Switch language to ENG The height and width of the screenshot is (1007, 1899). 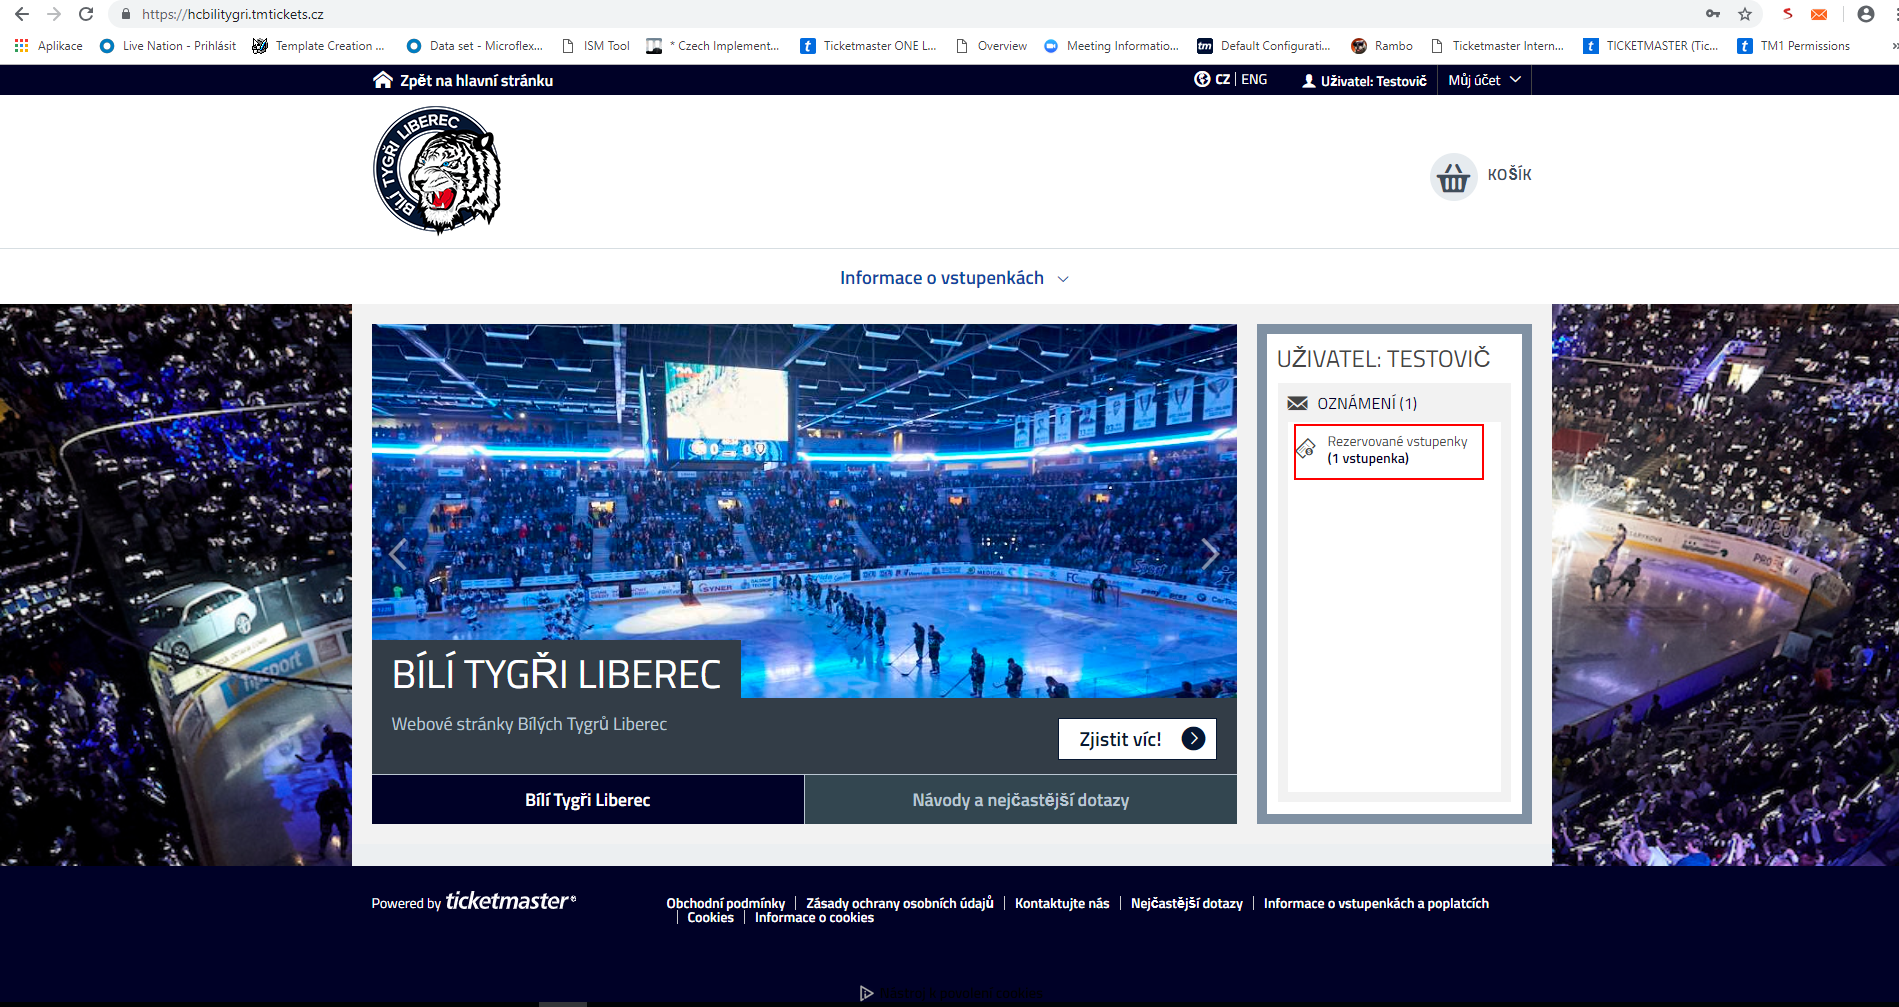click(x=1254, y=80)
